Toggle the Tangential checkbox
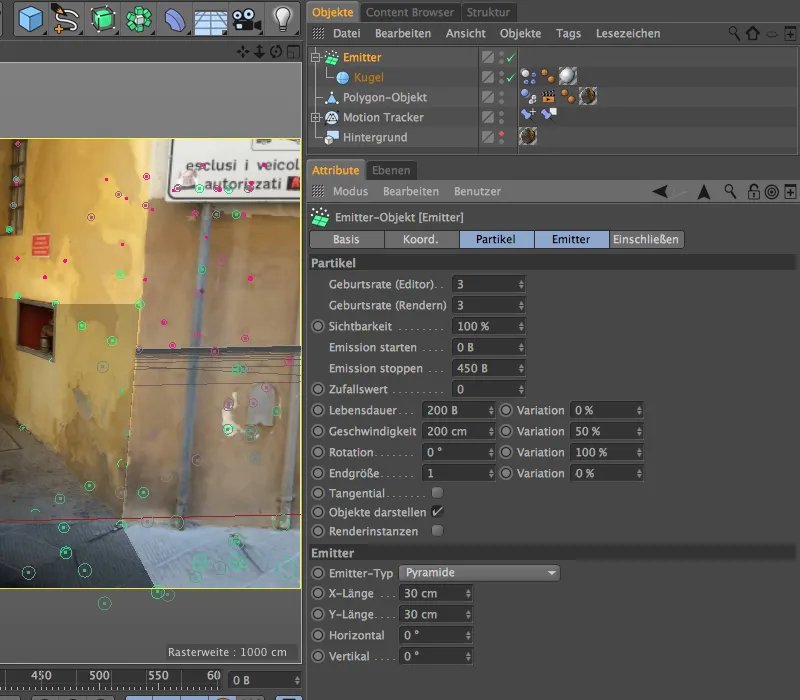The height and width of the screenshot is (700, 800). (x=437, y=493)
